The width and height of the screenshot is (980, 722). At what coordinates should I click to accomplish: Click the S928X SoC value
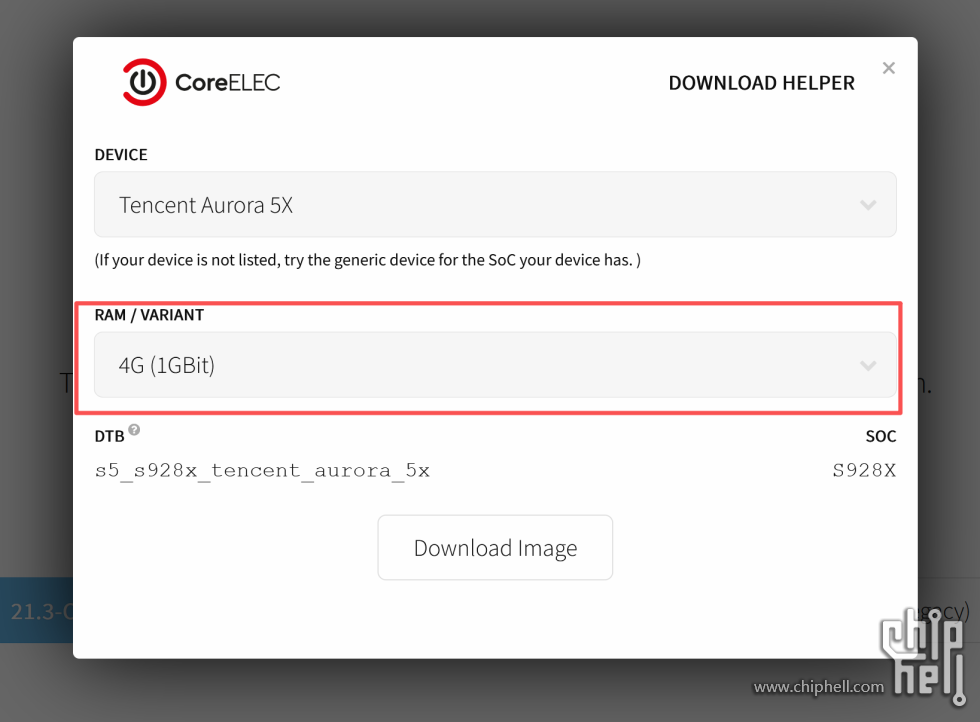(x=864, y=470)
